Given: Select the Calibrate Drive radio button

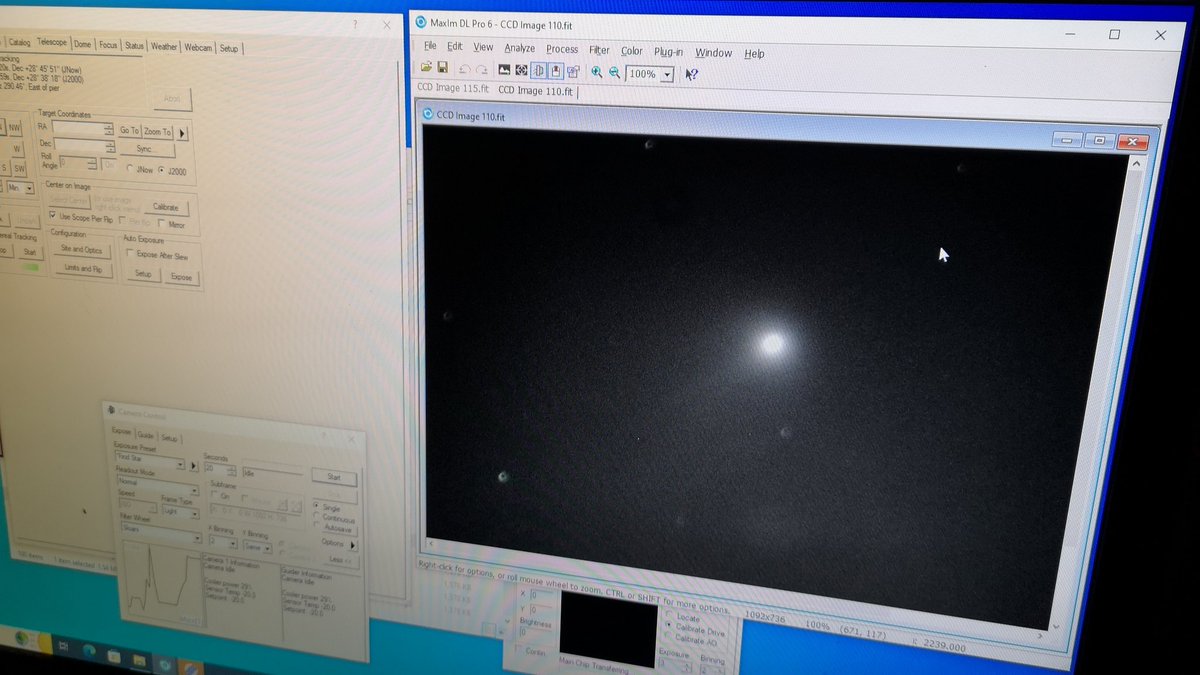Looking at the screenshot, I should (670, 626).
